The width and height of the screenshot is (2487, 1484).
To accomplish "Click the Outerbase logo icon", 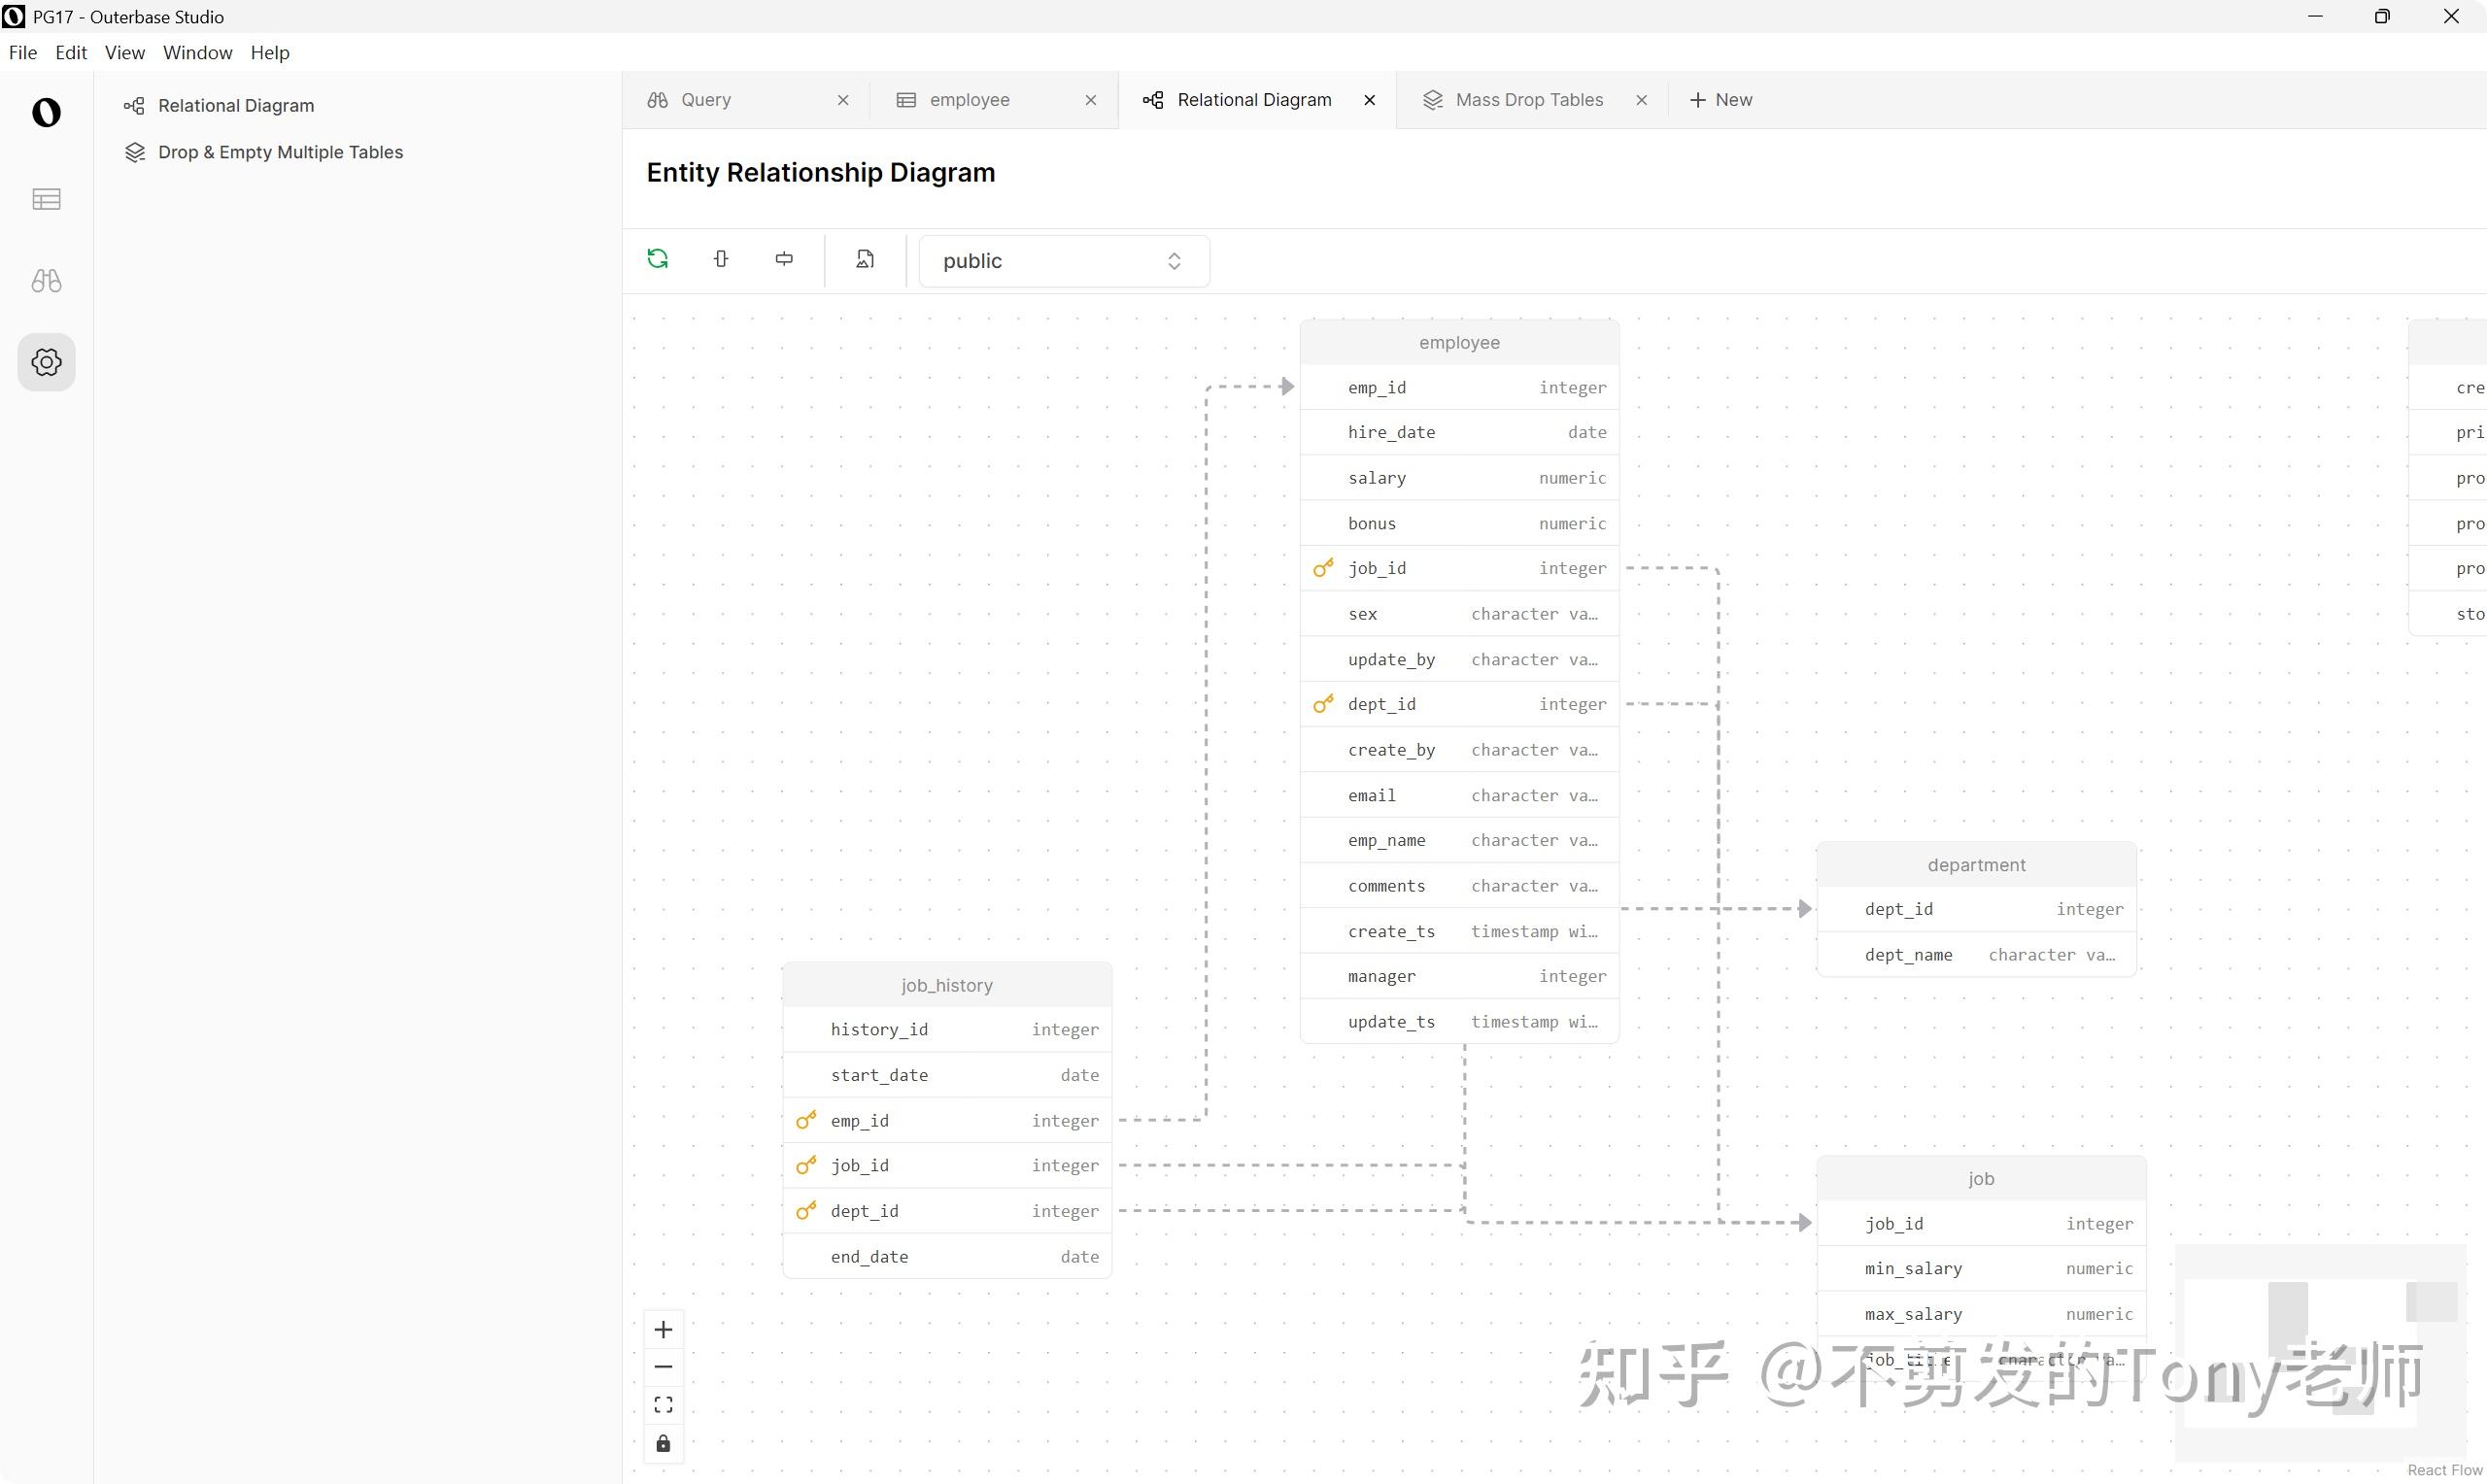I will 46,112.
